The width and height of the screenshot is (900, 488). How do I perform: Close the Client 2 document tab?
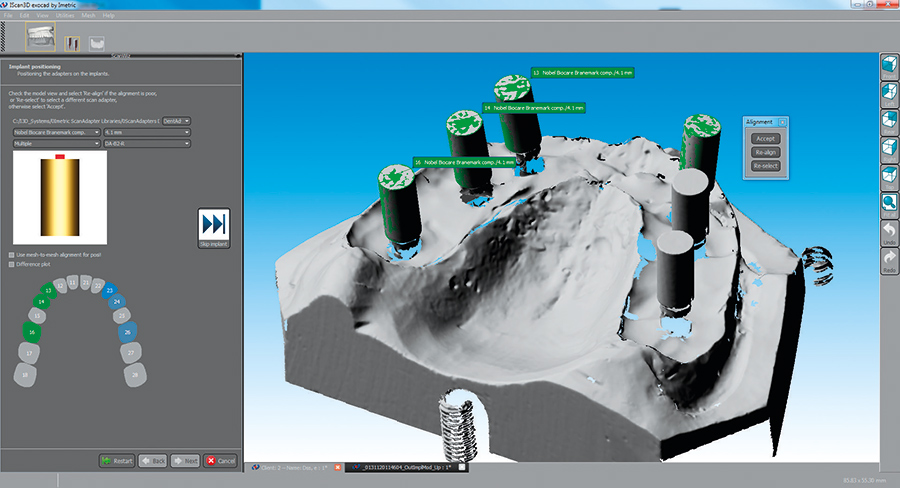tap(338, 467)
